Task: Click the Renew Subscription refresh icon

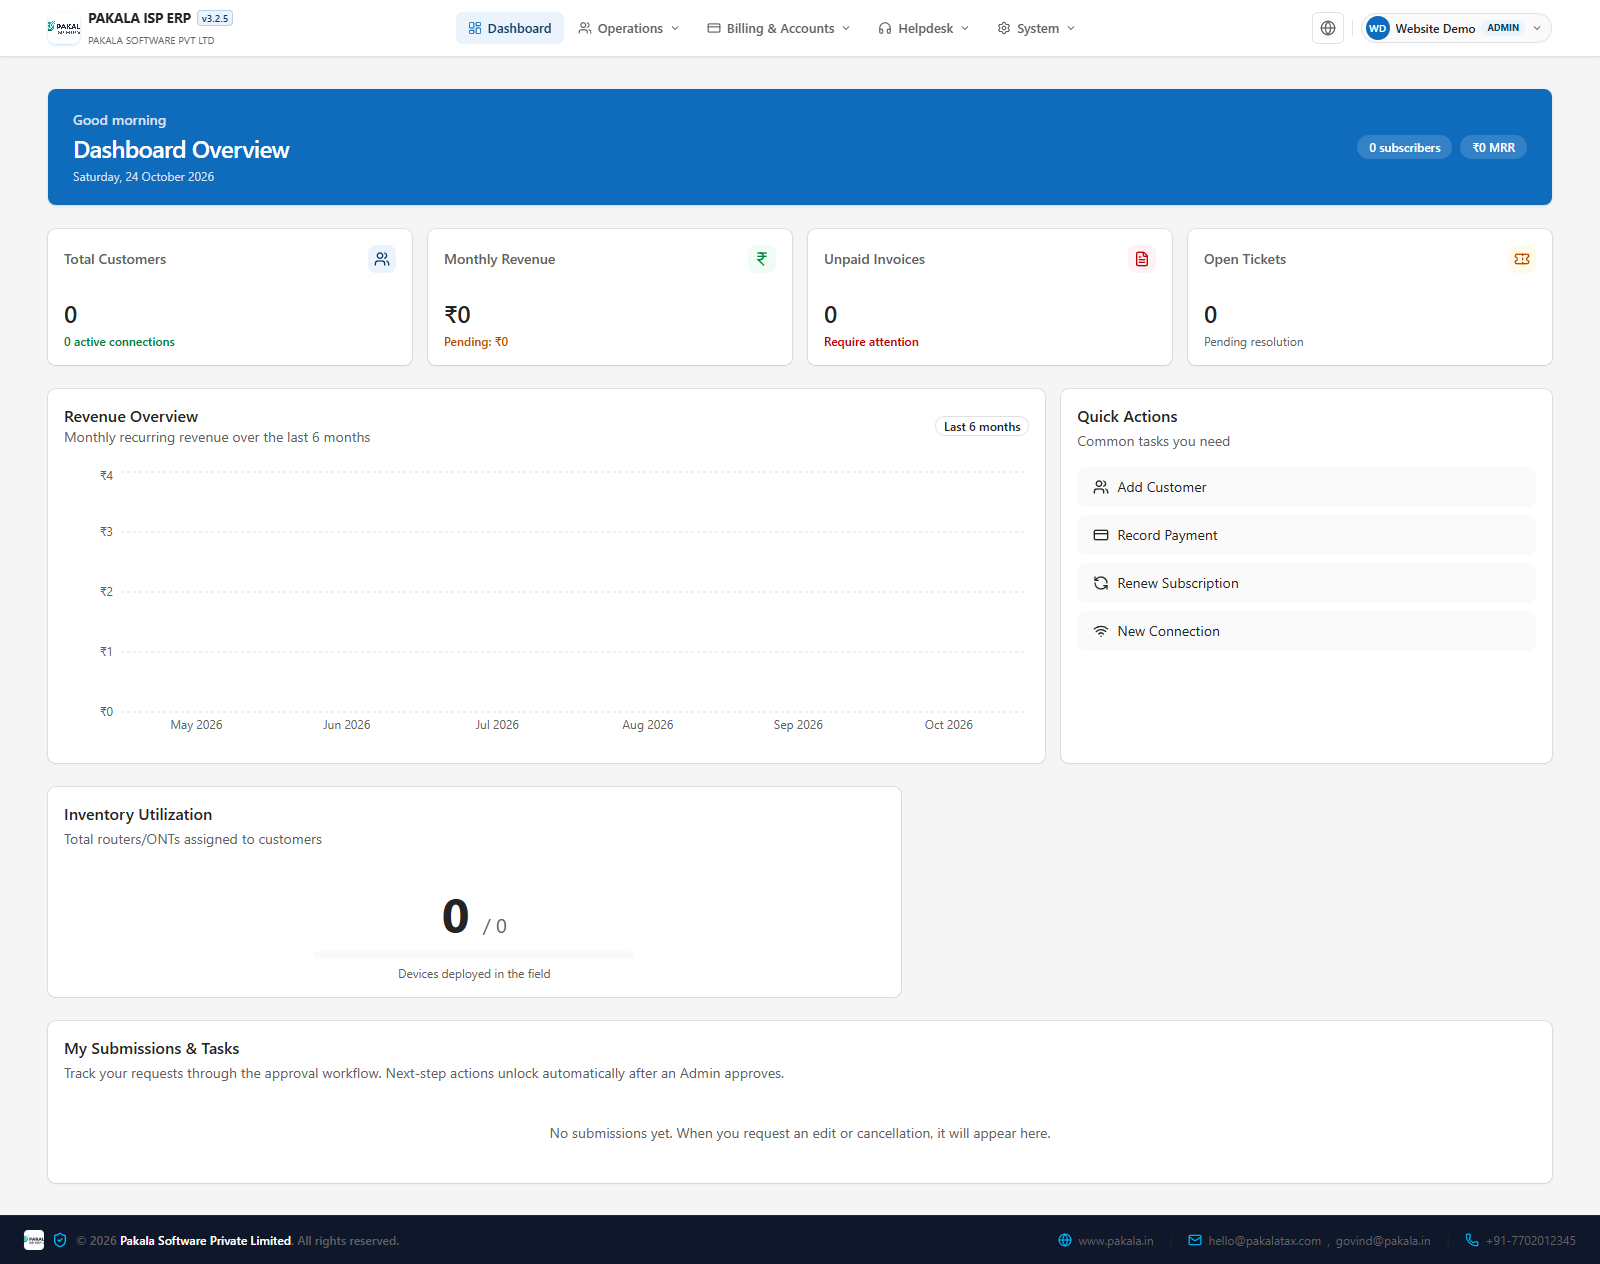Action: click(x=1101, y=583)
